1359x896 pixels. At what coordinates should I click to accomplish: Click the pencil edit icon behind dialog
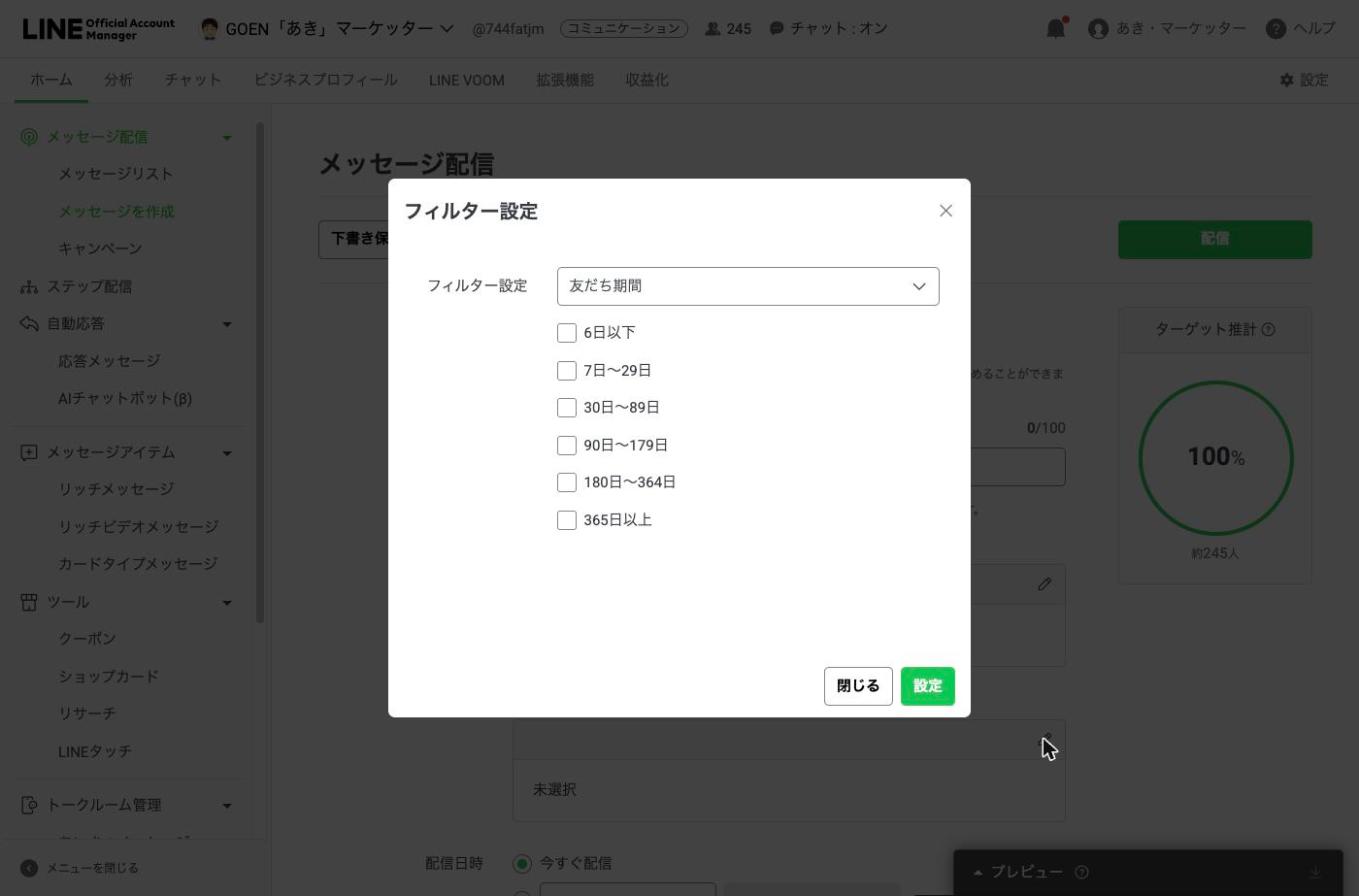pos(1045,584)
